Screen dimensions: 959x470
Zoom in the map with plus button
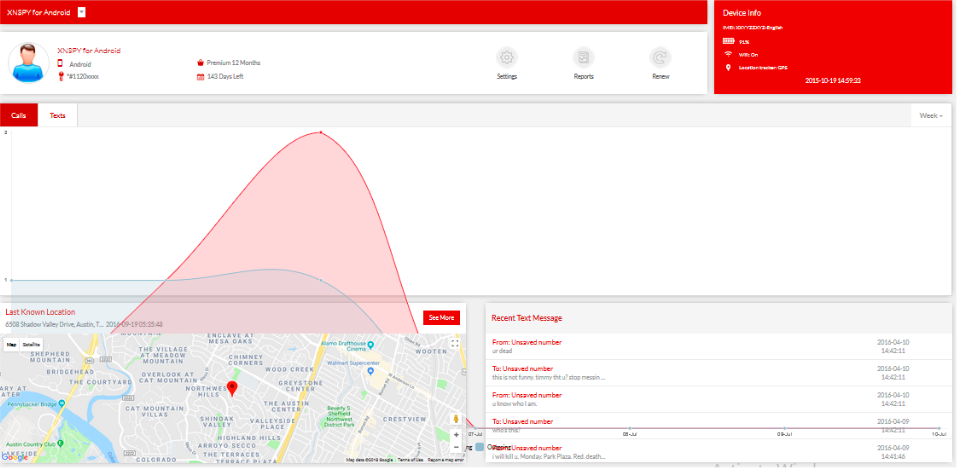(x=456, y=435)
